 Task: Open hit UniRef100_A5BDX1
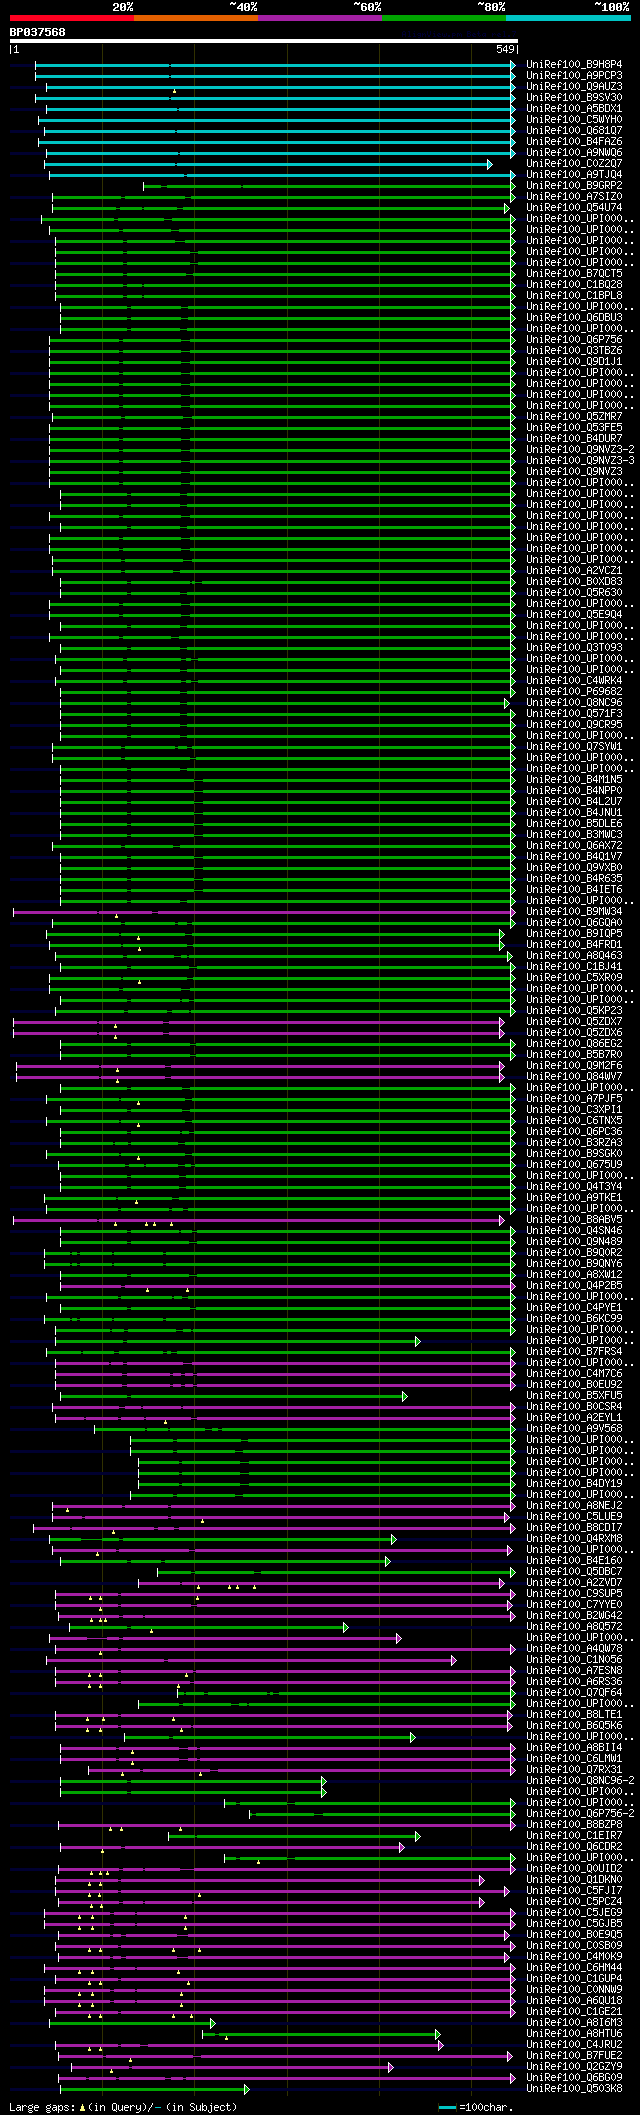tap(574, 109)
